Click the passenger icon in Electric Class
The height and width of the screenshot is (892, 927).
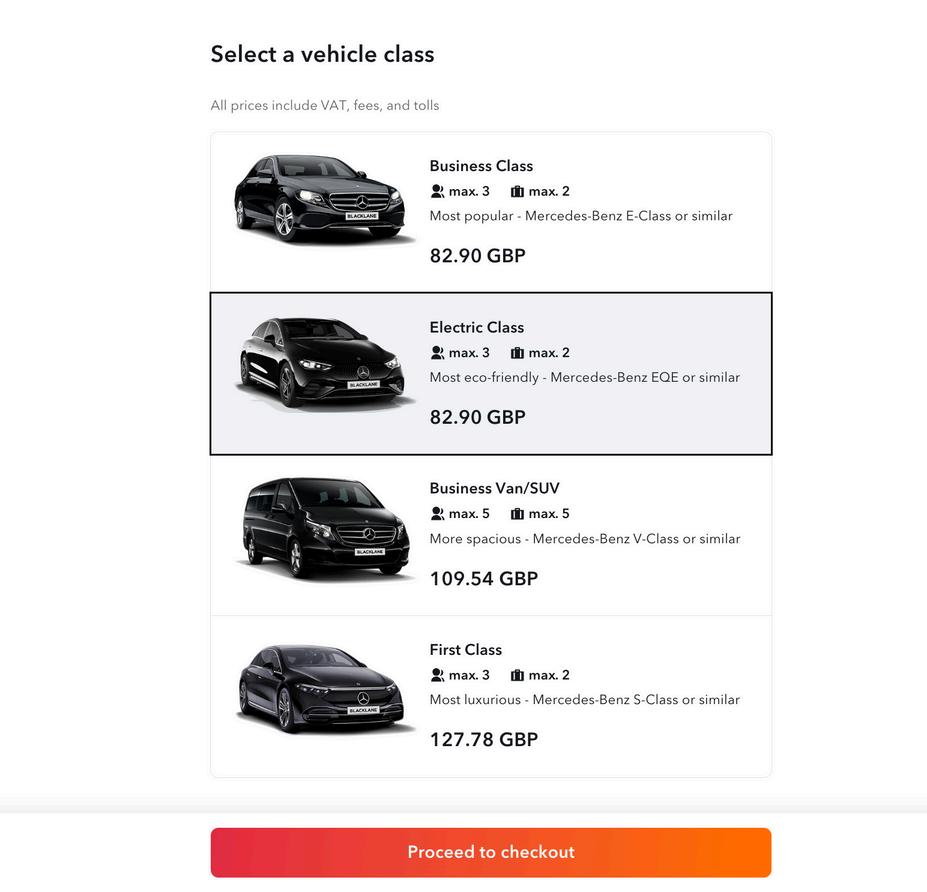coord(437,353)
